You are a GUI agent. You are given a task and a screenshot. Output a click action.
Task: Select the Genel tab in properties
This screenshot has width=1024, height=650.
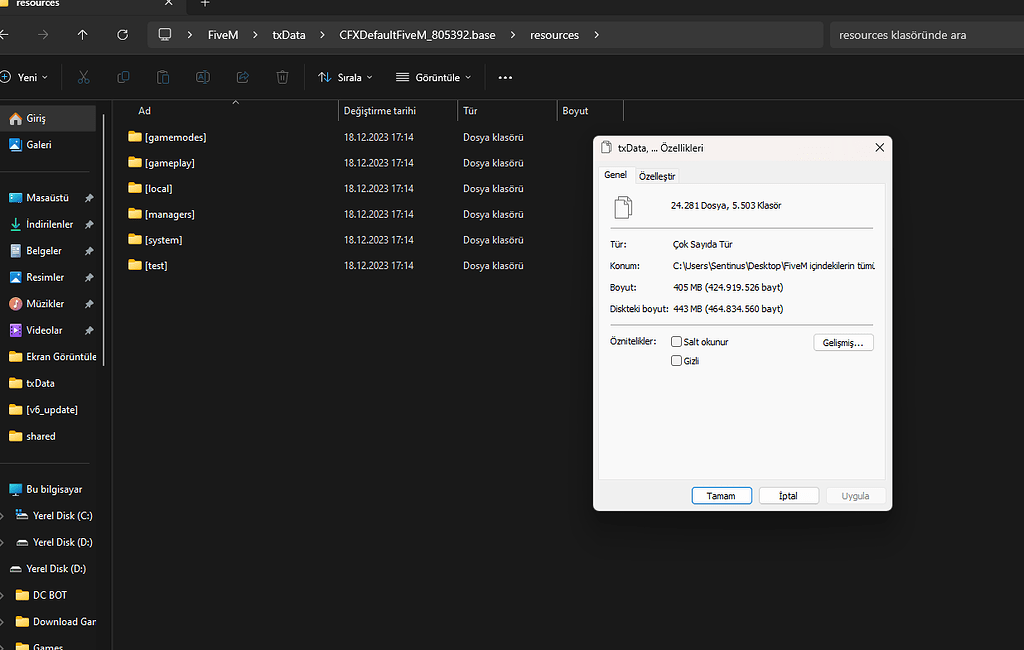point(615,175)
